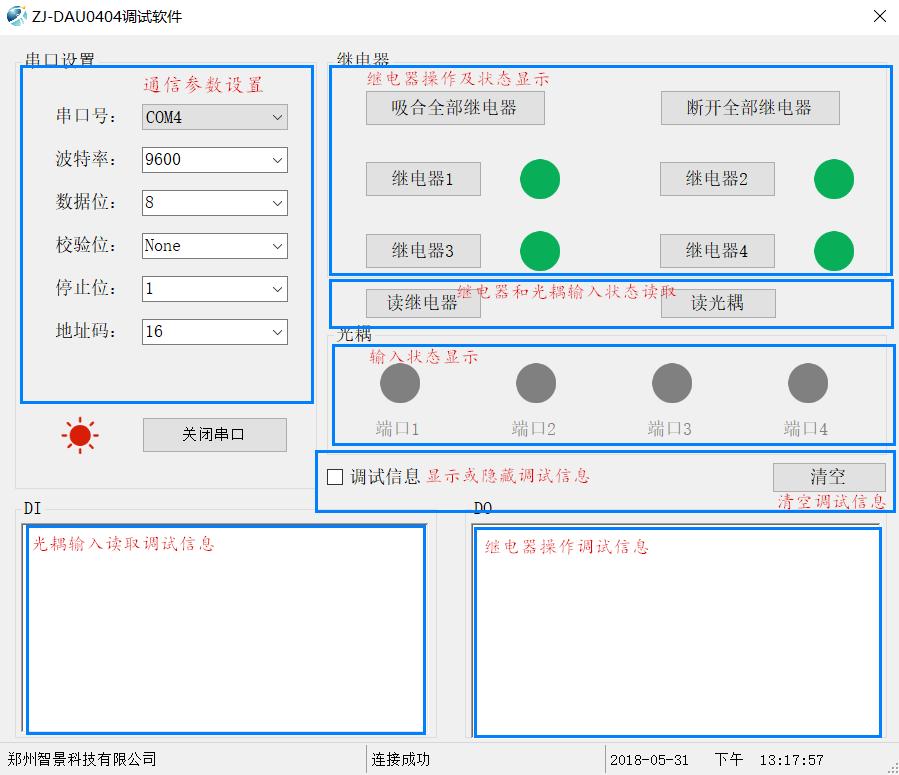Toggle the 继电器2 button
The image size is (899, 775).
717,179
